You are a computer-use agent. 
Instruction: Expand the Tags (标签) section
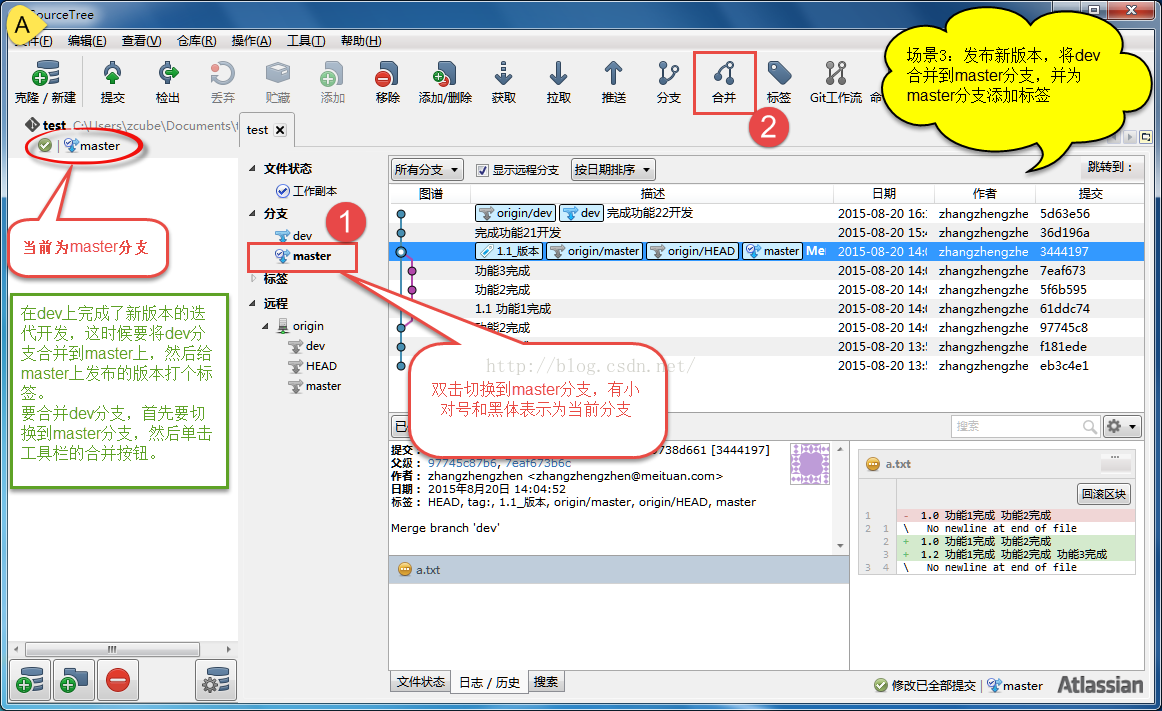tap(253, 278)
